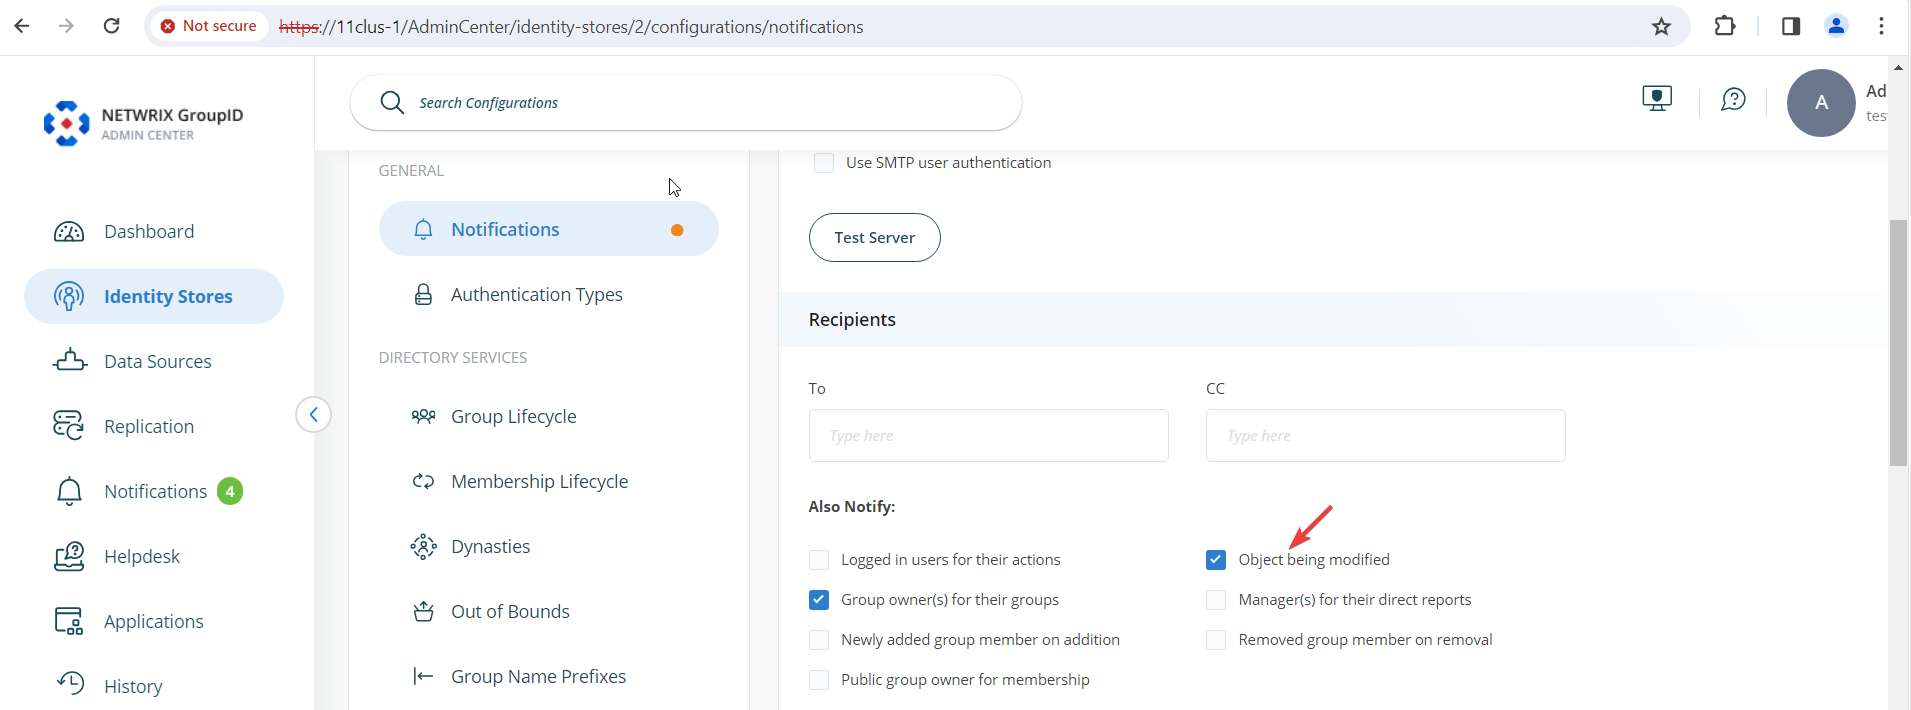Check Newly added group member on addition
This screenshot has height=710, width=1911.
click(819, 640)
